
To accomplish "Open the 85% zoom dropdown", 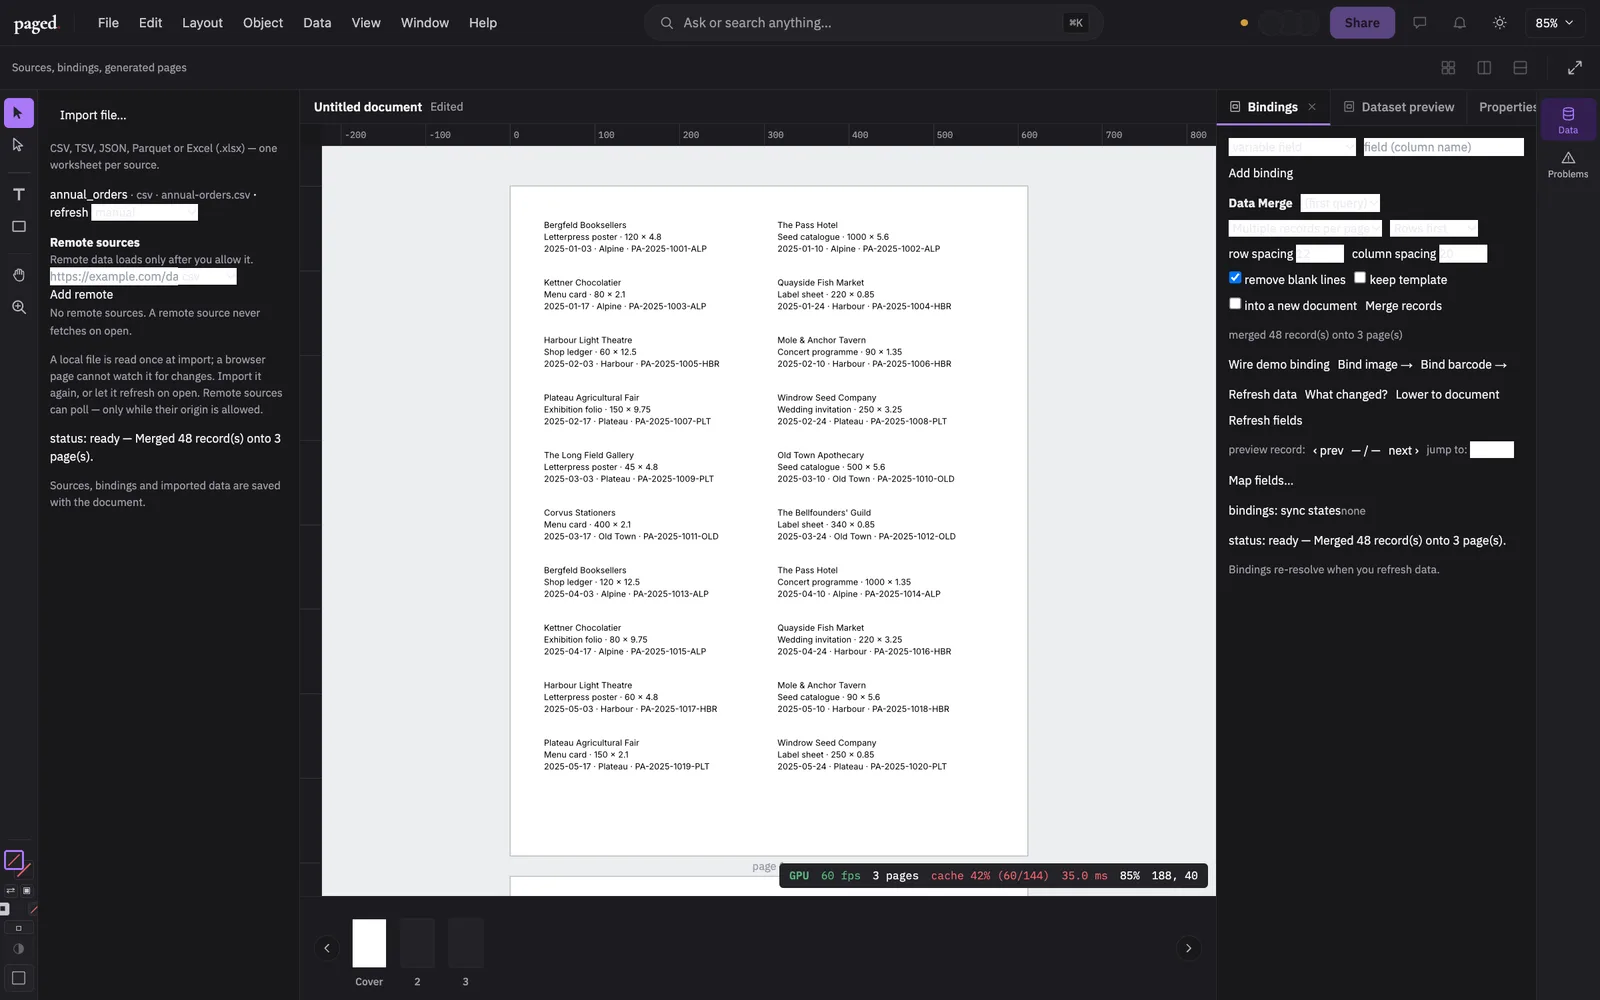I will (1554, 23).
